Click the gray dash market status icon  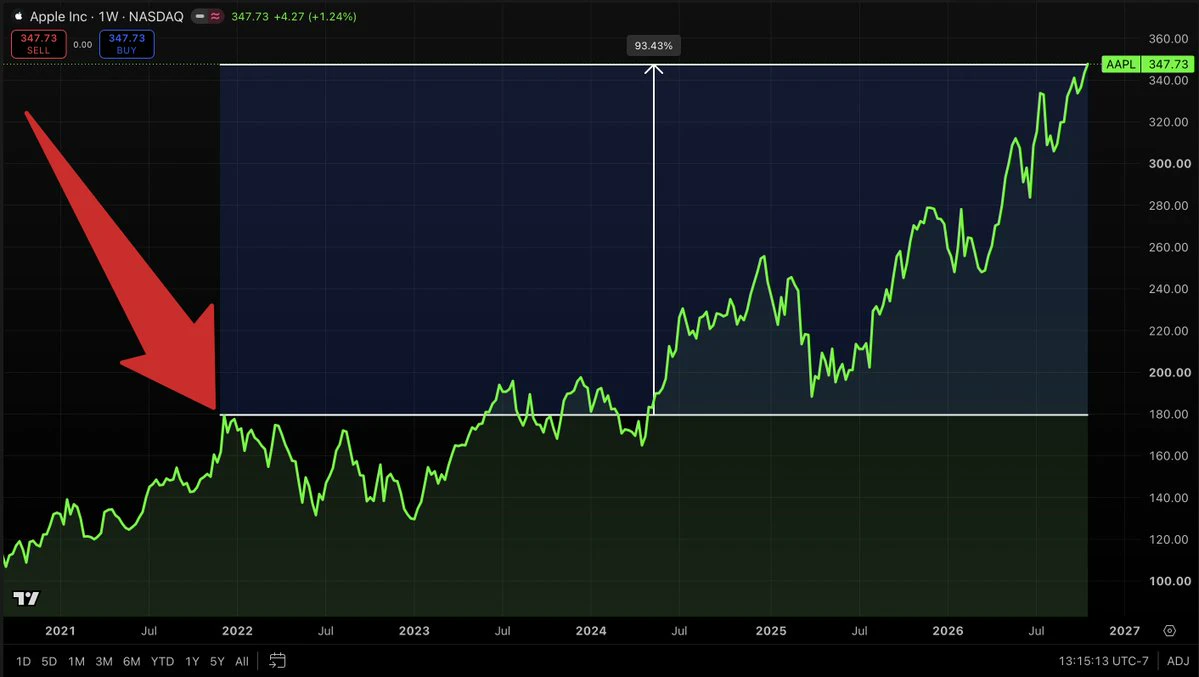click(200, 16)
